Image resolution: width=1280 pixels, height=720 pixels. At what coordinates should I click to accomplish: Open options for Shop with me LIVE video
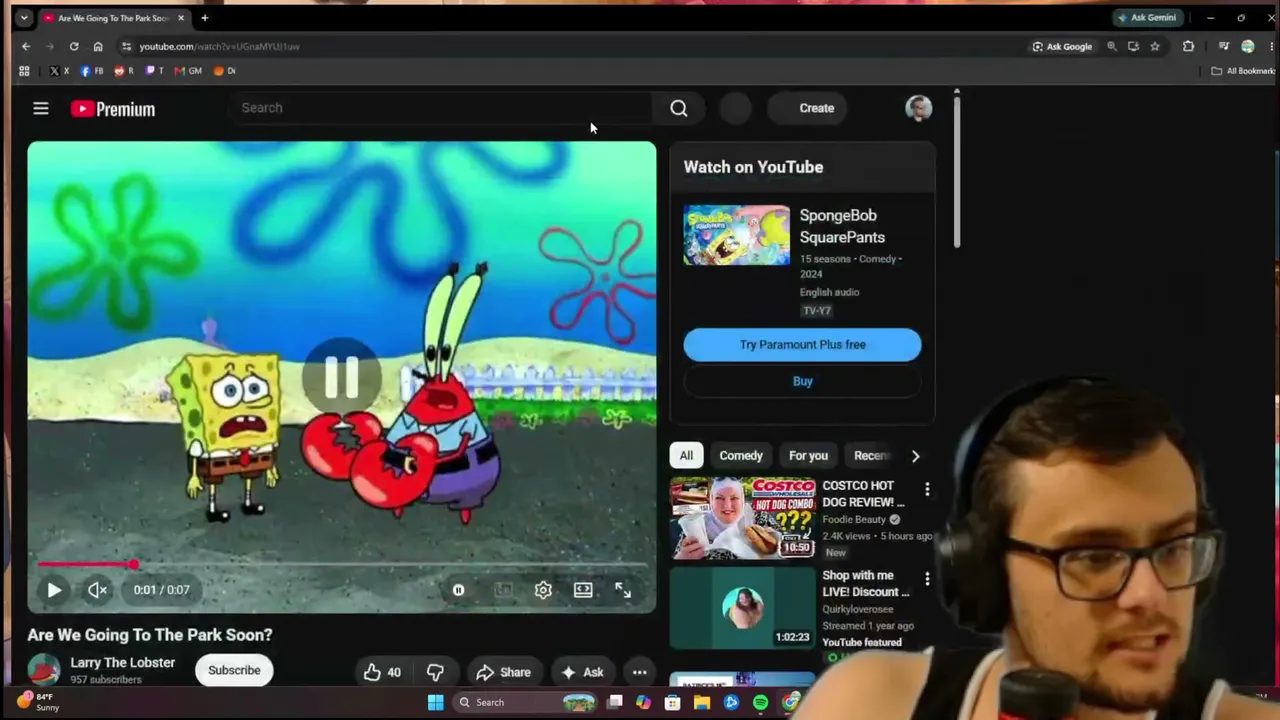pyautogui.click(x=927, y=579)
